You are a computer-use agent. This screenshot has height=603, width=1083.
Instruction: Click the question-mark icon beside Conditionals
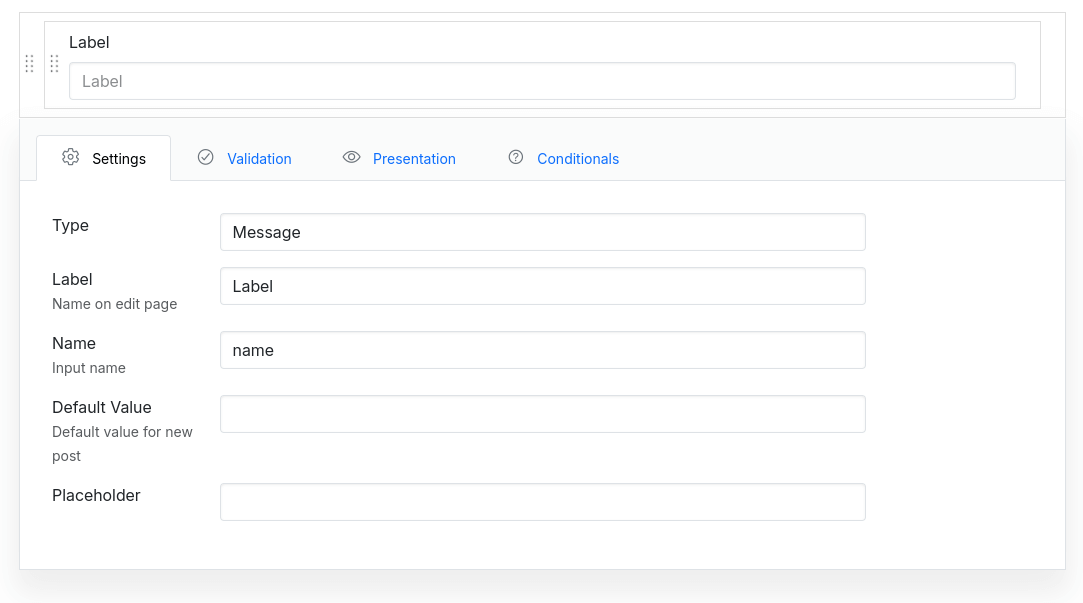click(x=516, y=157)
